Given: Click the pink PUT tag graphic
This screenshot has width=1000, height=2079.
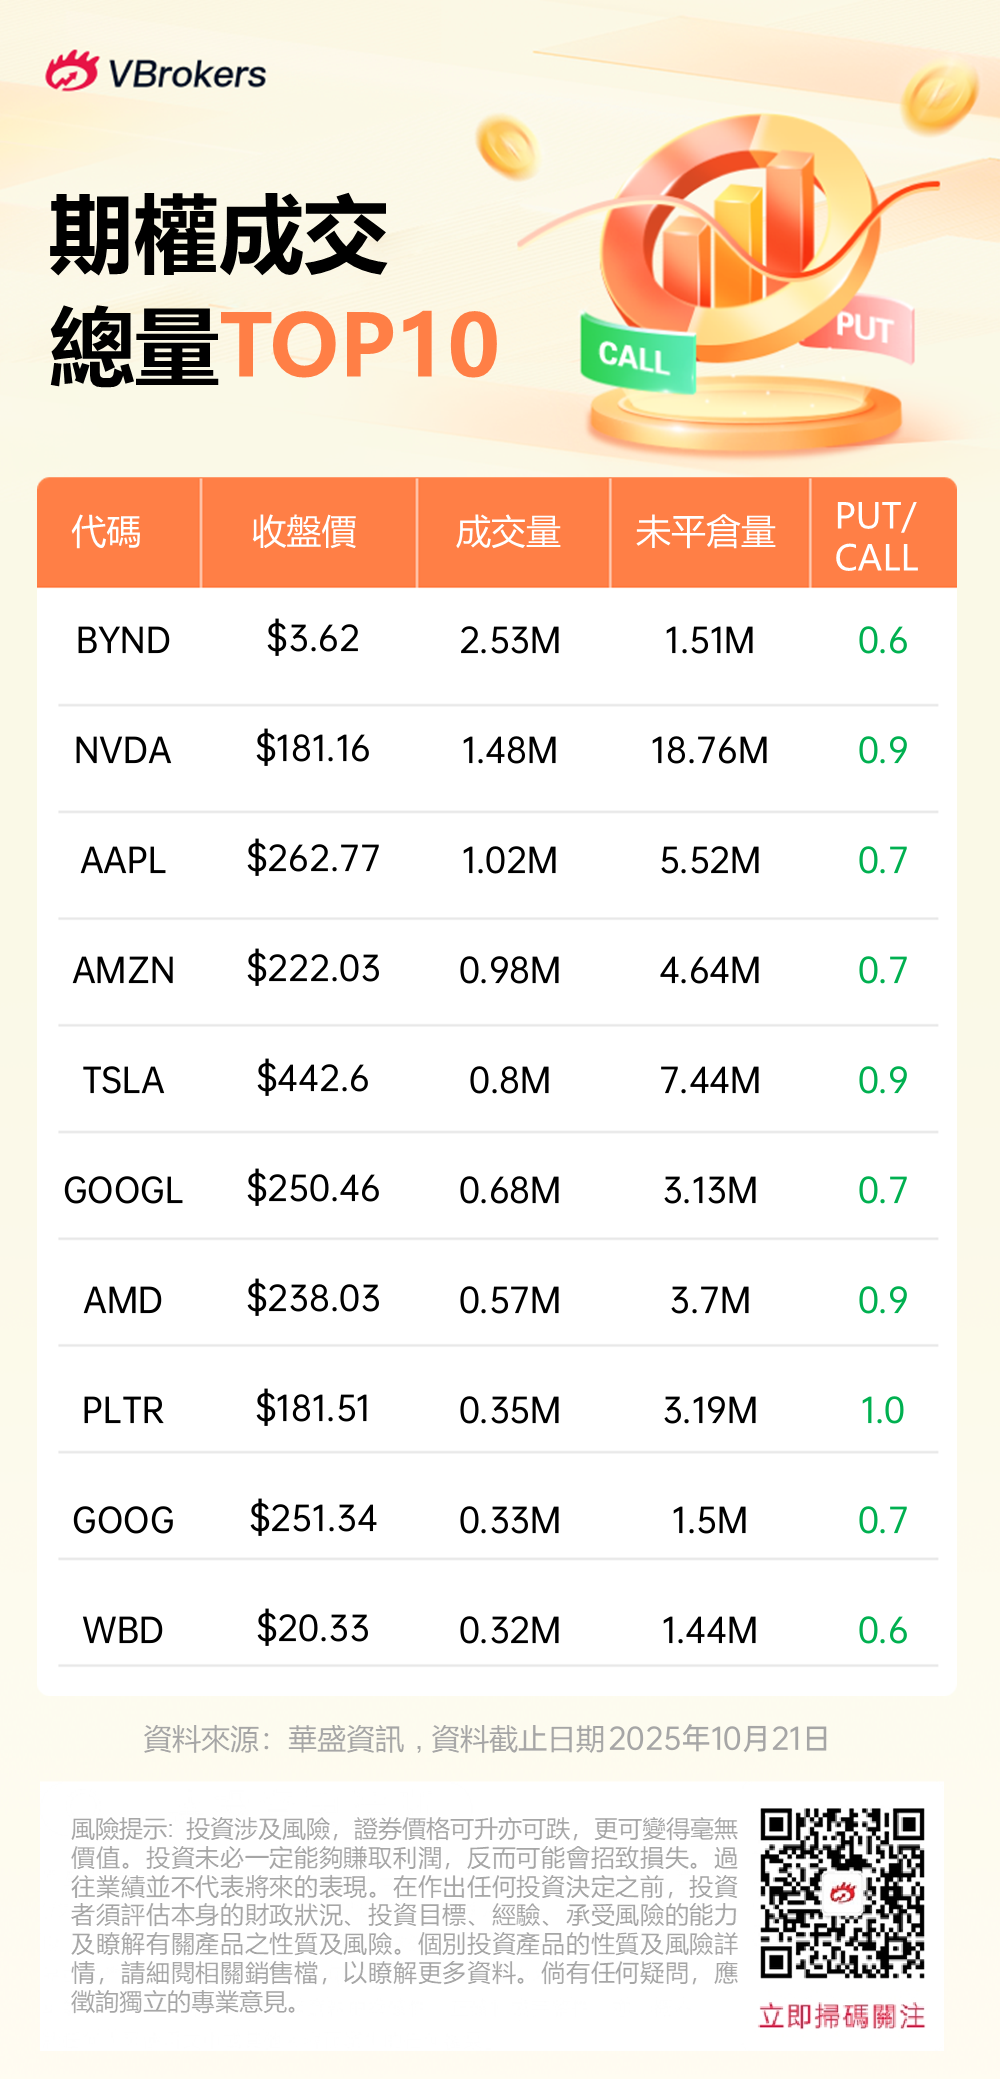Looking at the screenshot, I should point(863,329).
